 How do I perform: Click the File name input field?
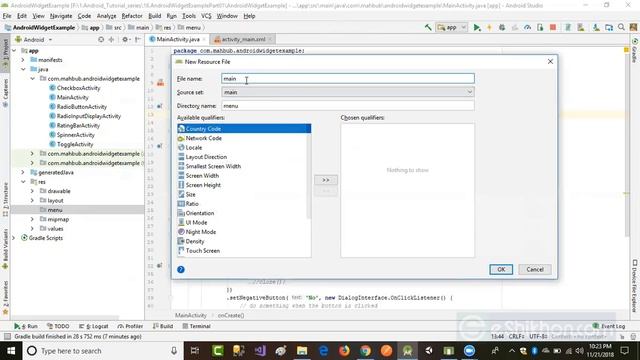pos(348,79)
